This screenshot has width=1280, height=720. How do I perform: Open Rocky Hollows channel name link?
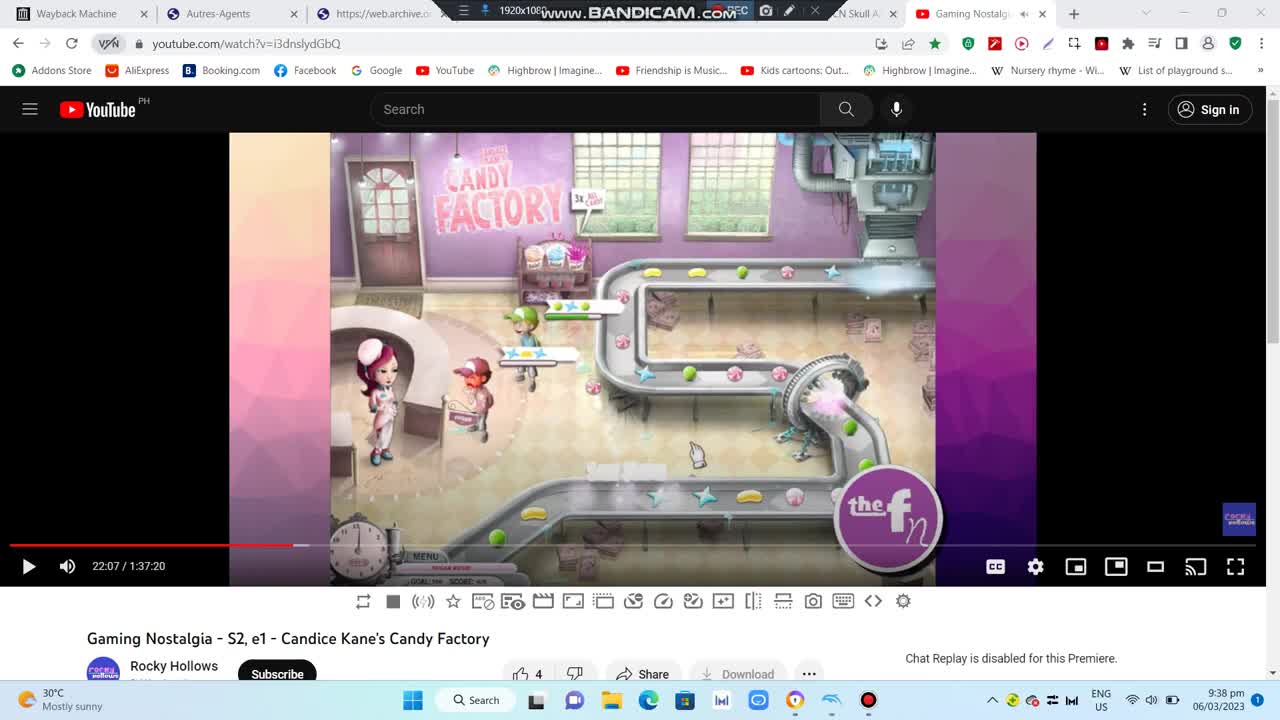pos(174,666)
